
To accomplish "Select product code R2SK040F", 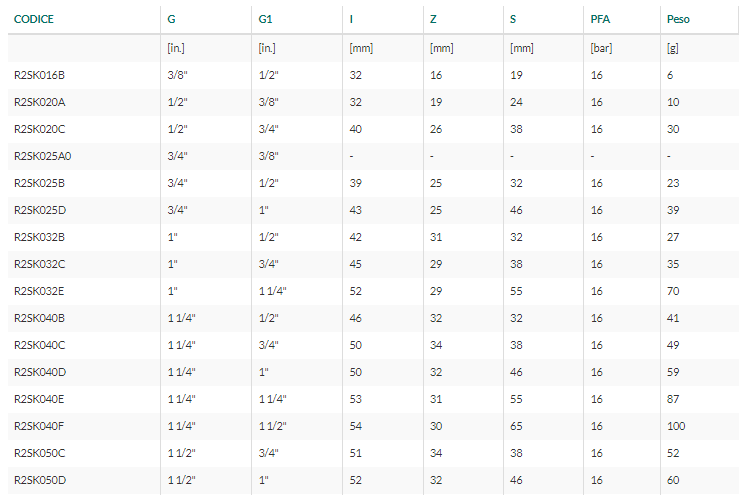I will tap(39, 426).
